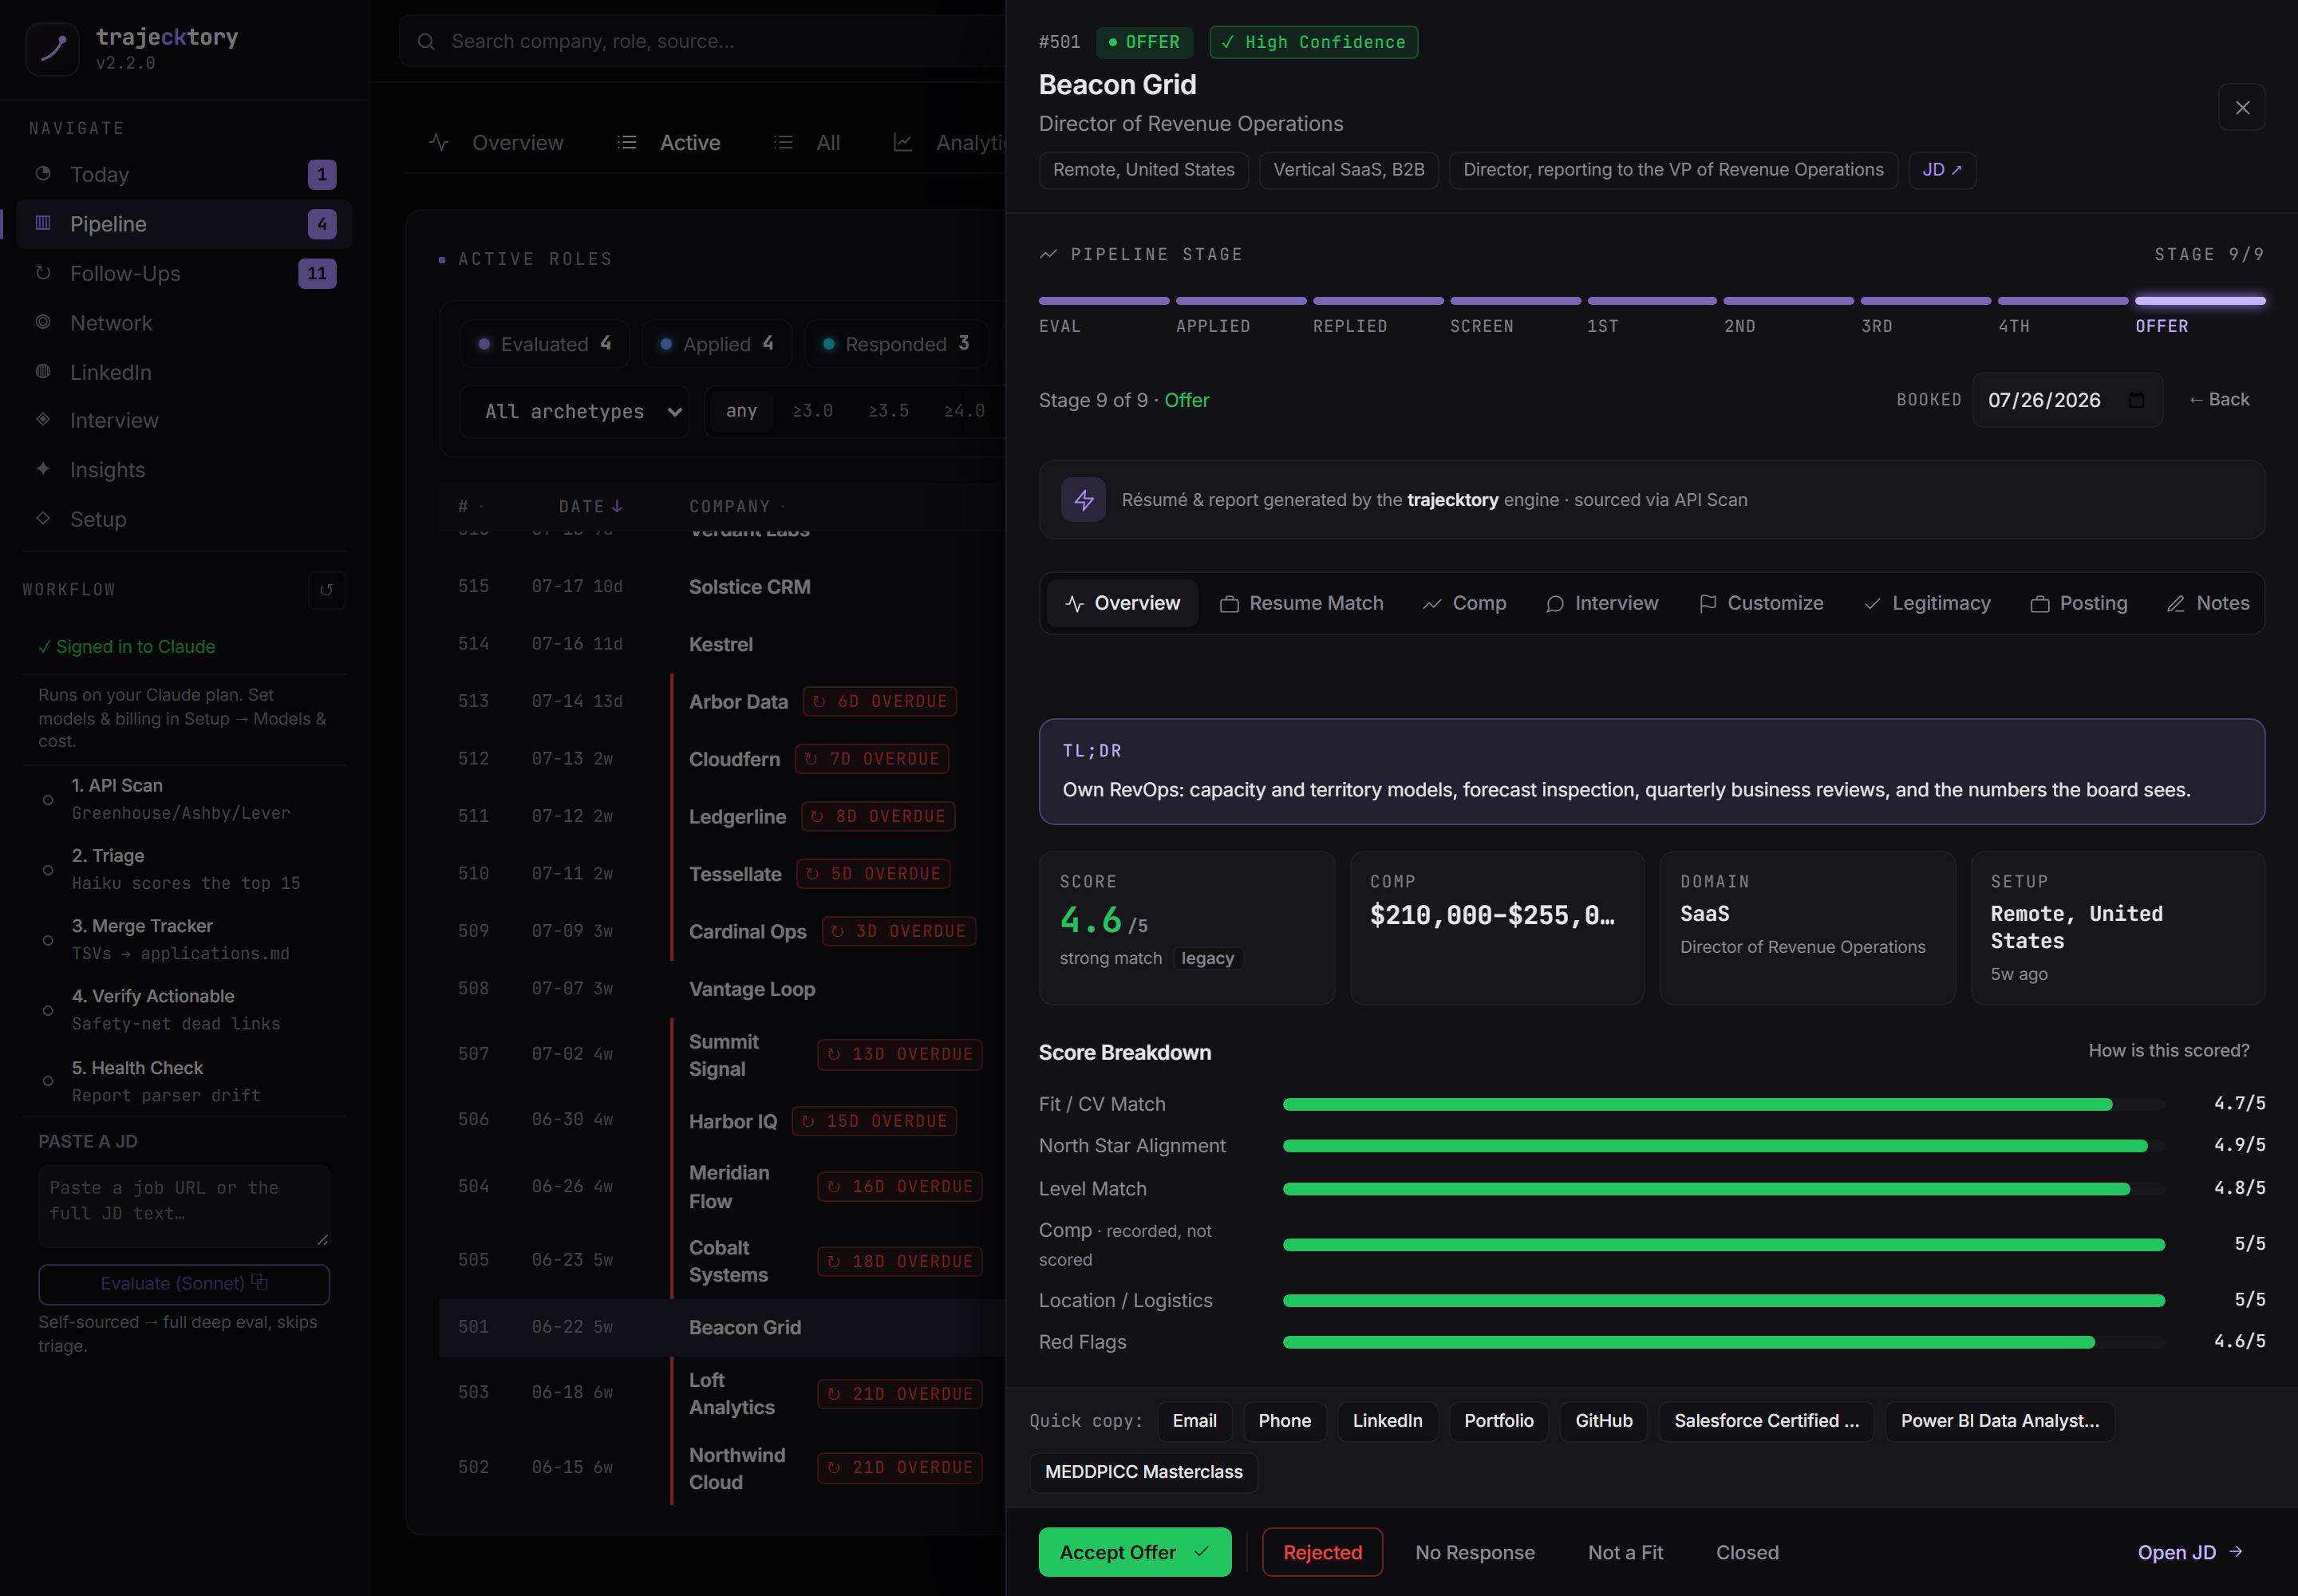
Task: Open the booked date calendar icon
Action: (2136, 400)
